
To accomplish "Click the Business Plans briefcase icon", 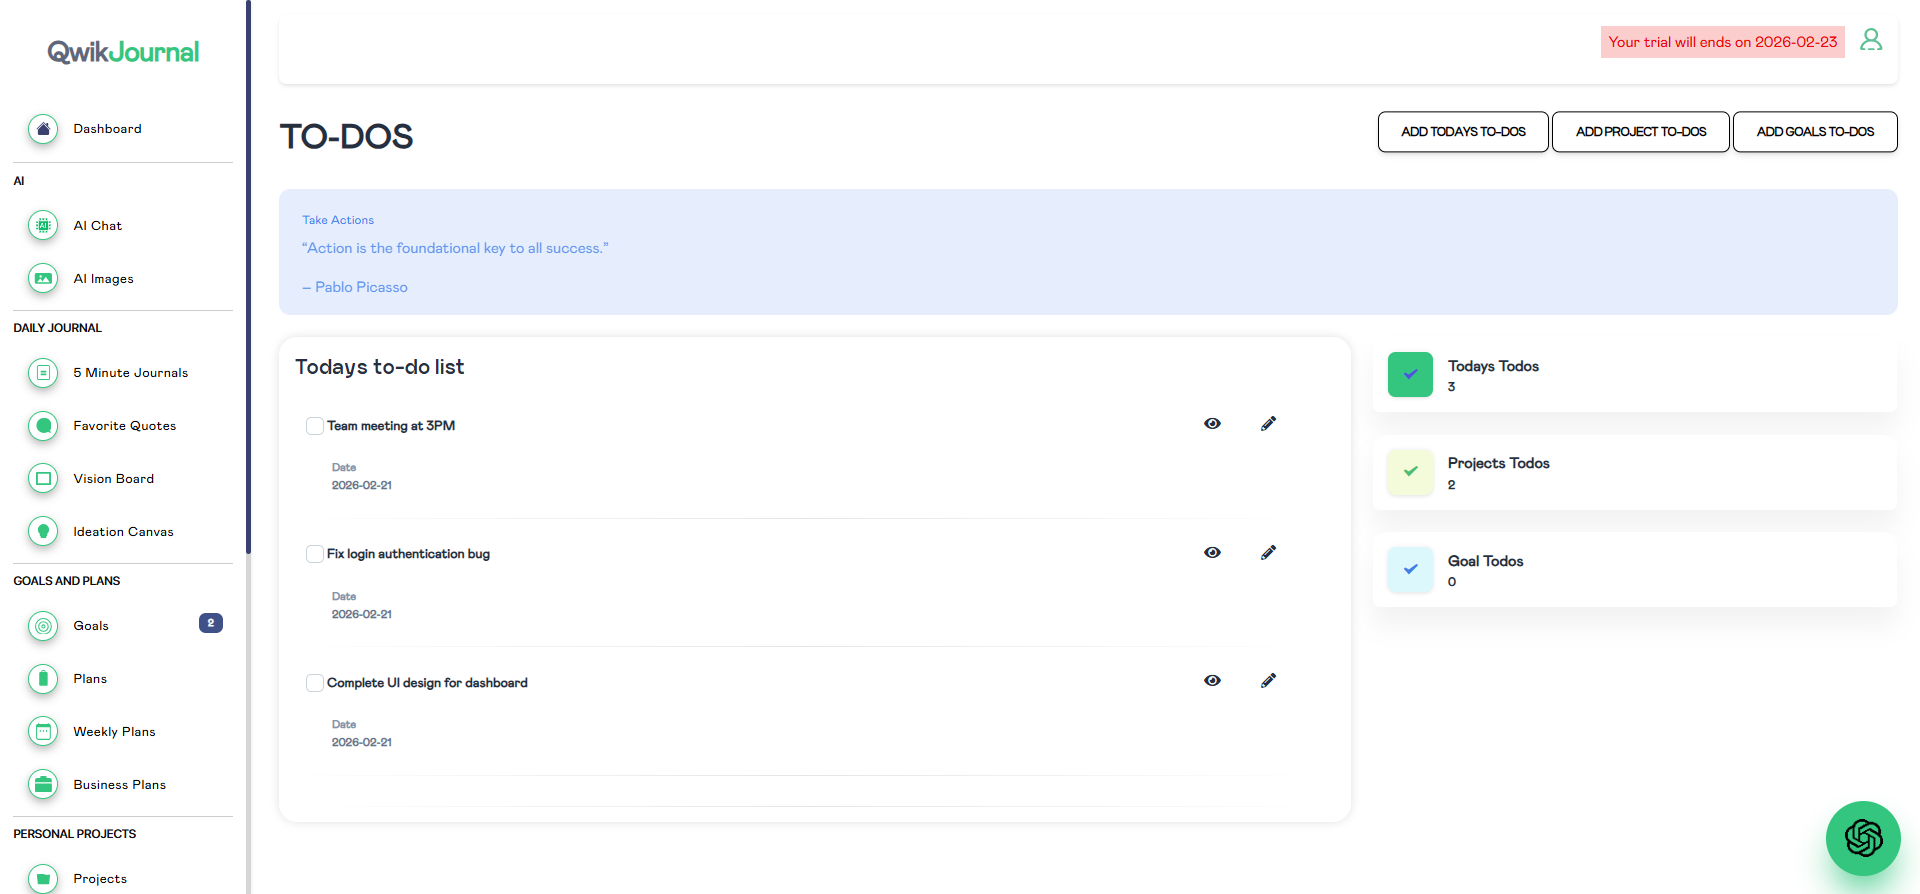I will point(43,785).
